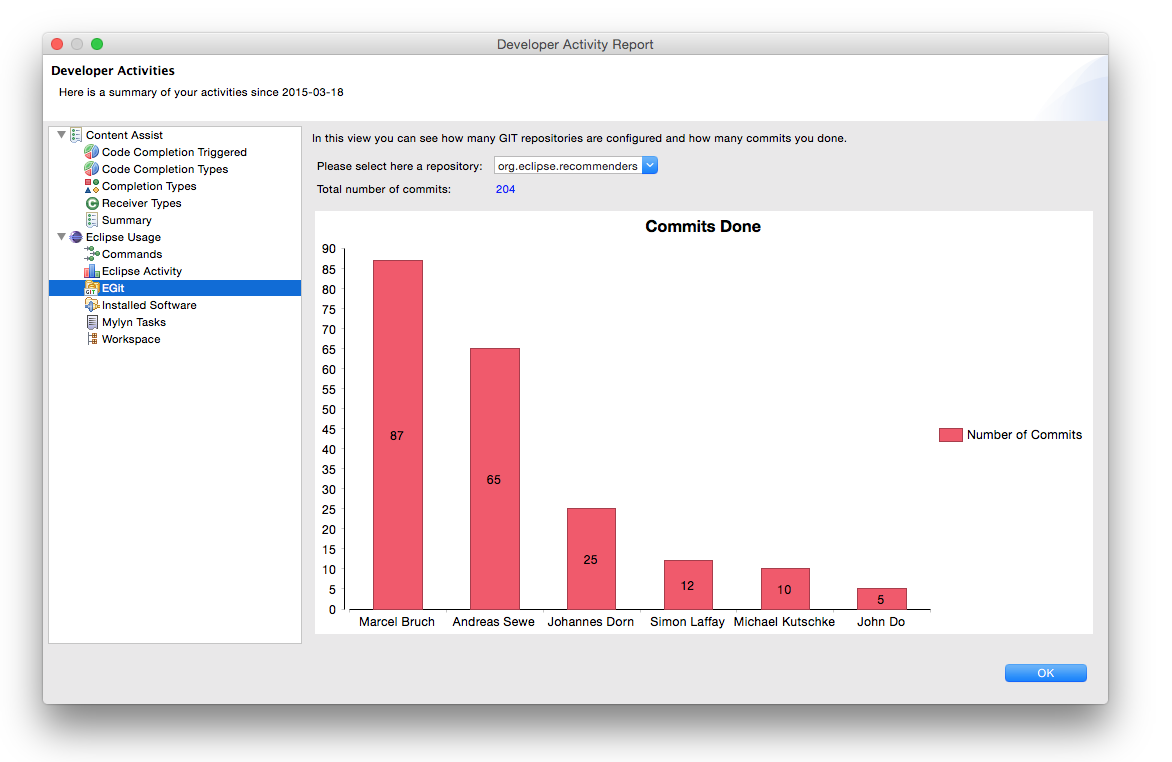The image size is (1172, 762).
Task: Click the OK button
Action: pyautogui.click(x=1045, y=673)
